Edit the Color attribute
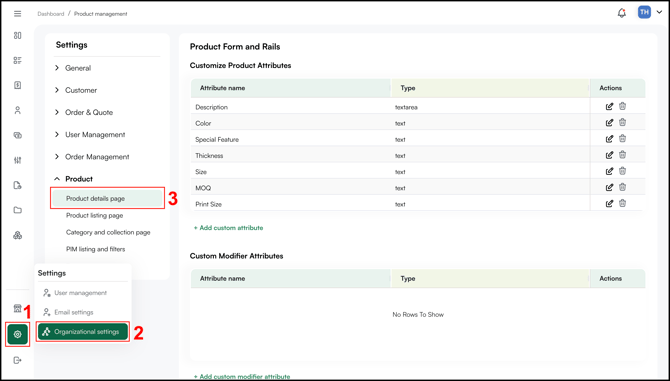 click(609, 123)
